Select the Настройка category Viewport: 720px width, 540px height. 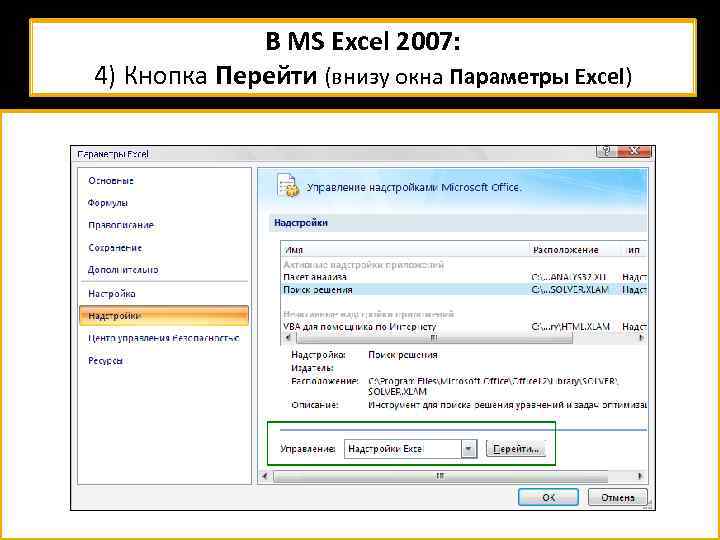(112, 294)
